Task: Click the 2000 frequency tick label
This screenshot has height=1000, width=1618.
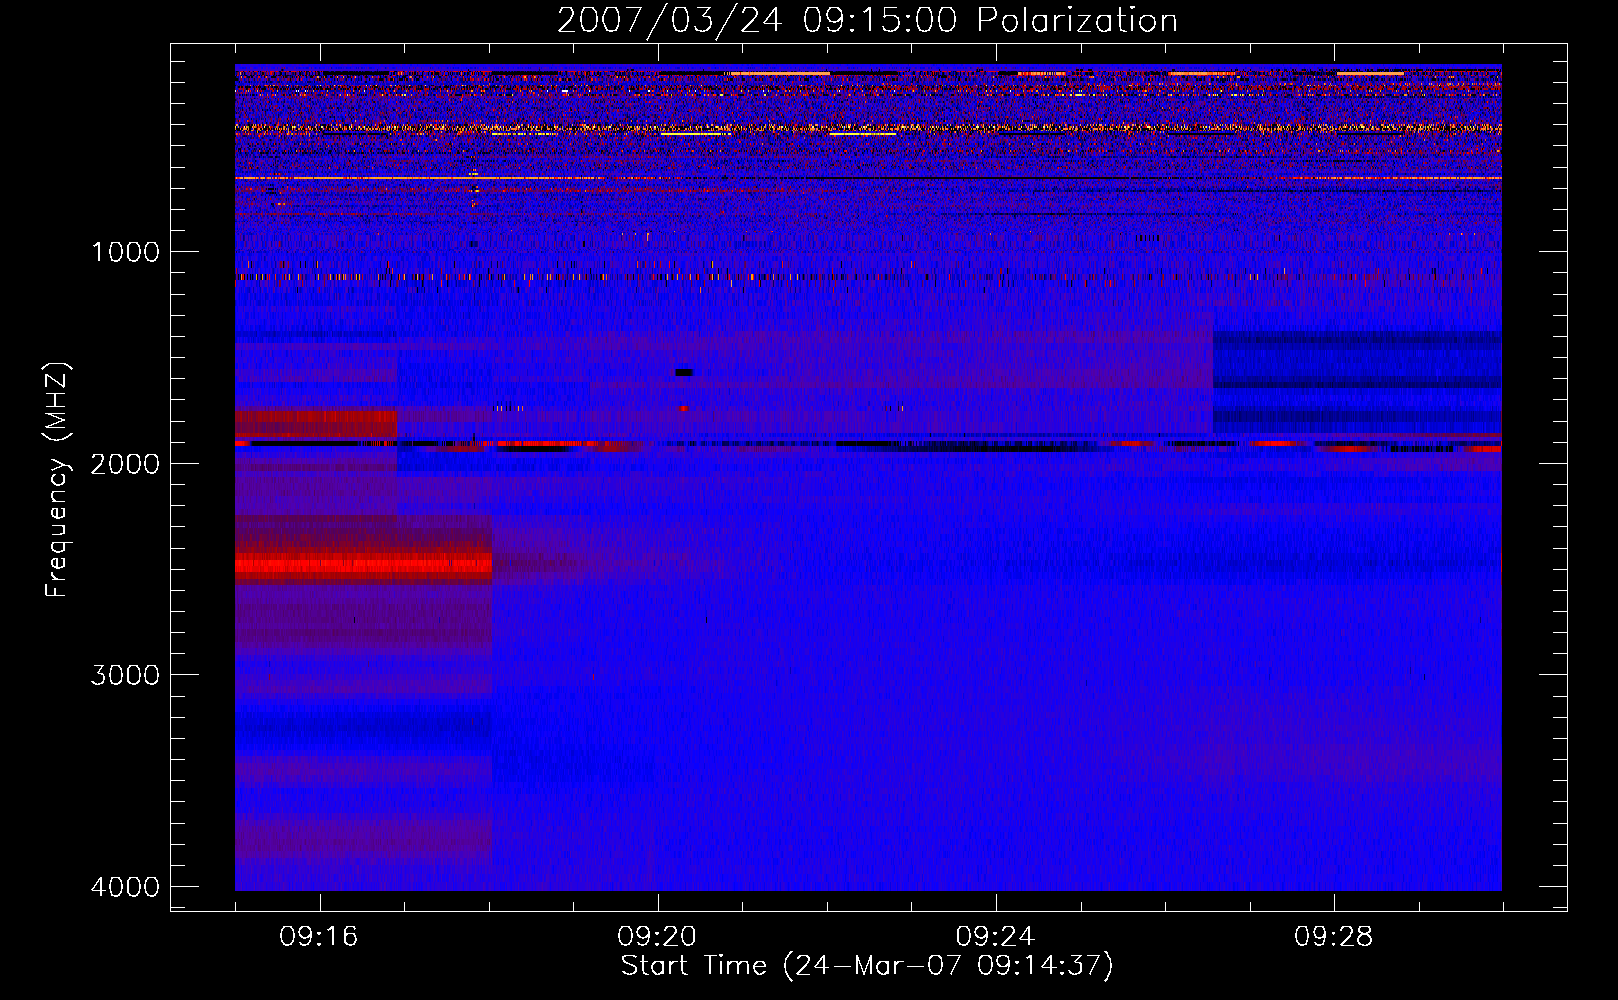Action: click(125, 463)
